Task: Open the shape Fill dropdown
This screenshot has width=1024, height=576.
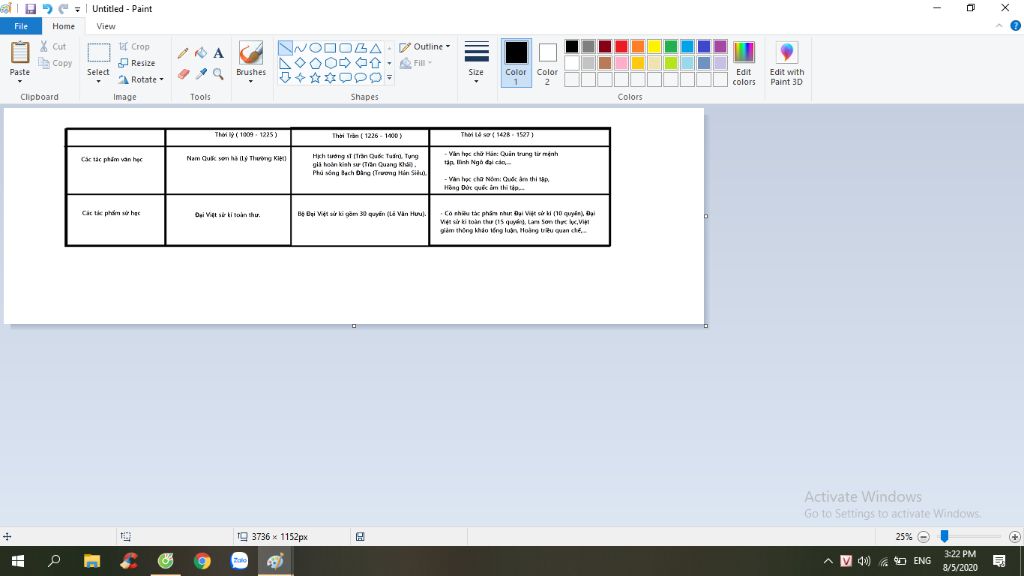Action: coord(416,63)
